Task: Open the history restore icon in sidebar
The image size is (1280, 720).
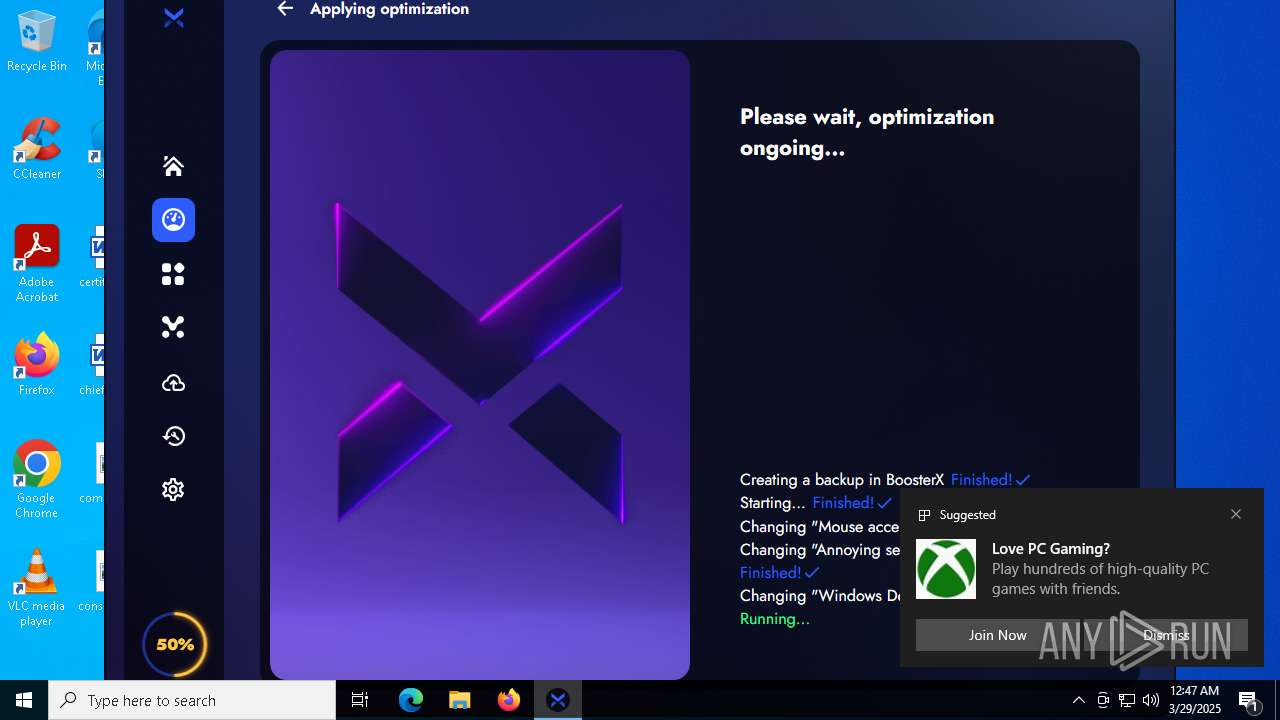Action: (x=173, y=436)
